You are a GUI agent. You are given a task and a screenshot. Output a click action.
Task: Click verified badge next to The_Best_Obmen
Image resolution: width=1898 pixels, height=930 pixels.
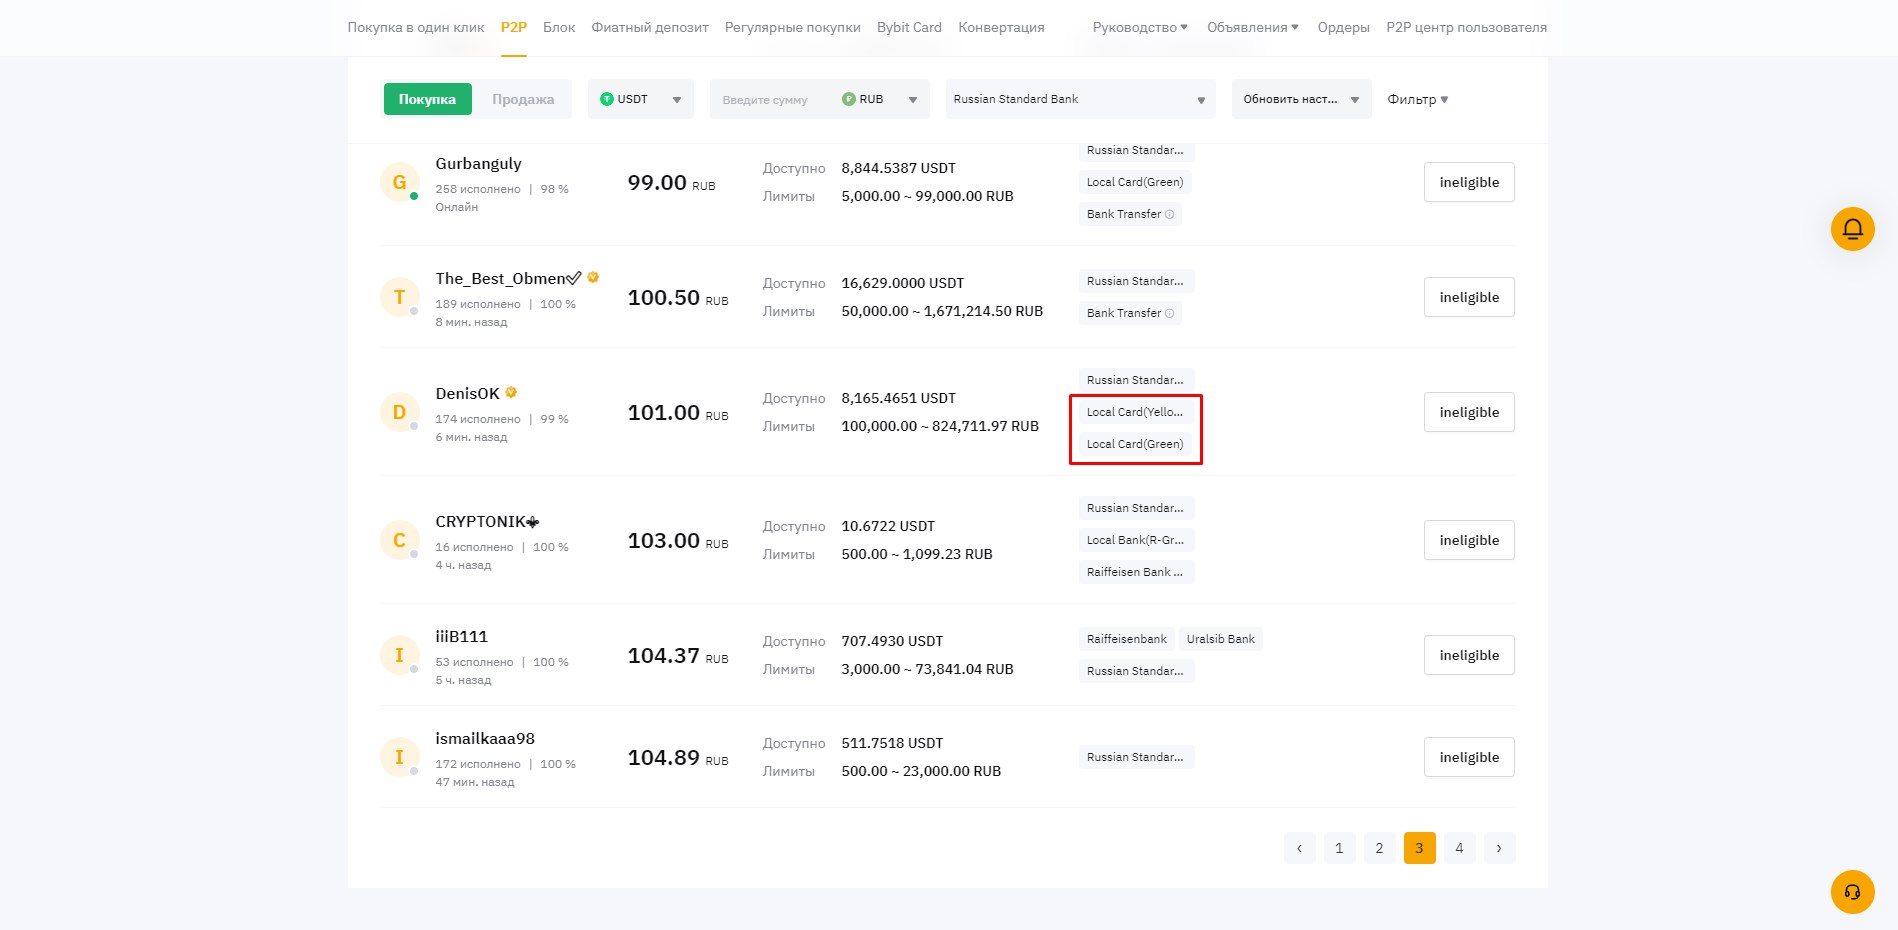[x=593, y=277]
